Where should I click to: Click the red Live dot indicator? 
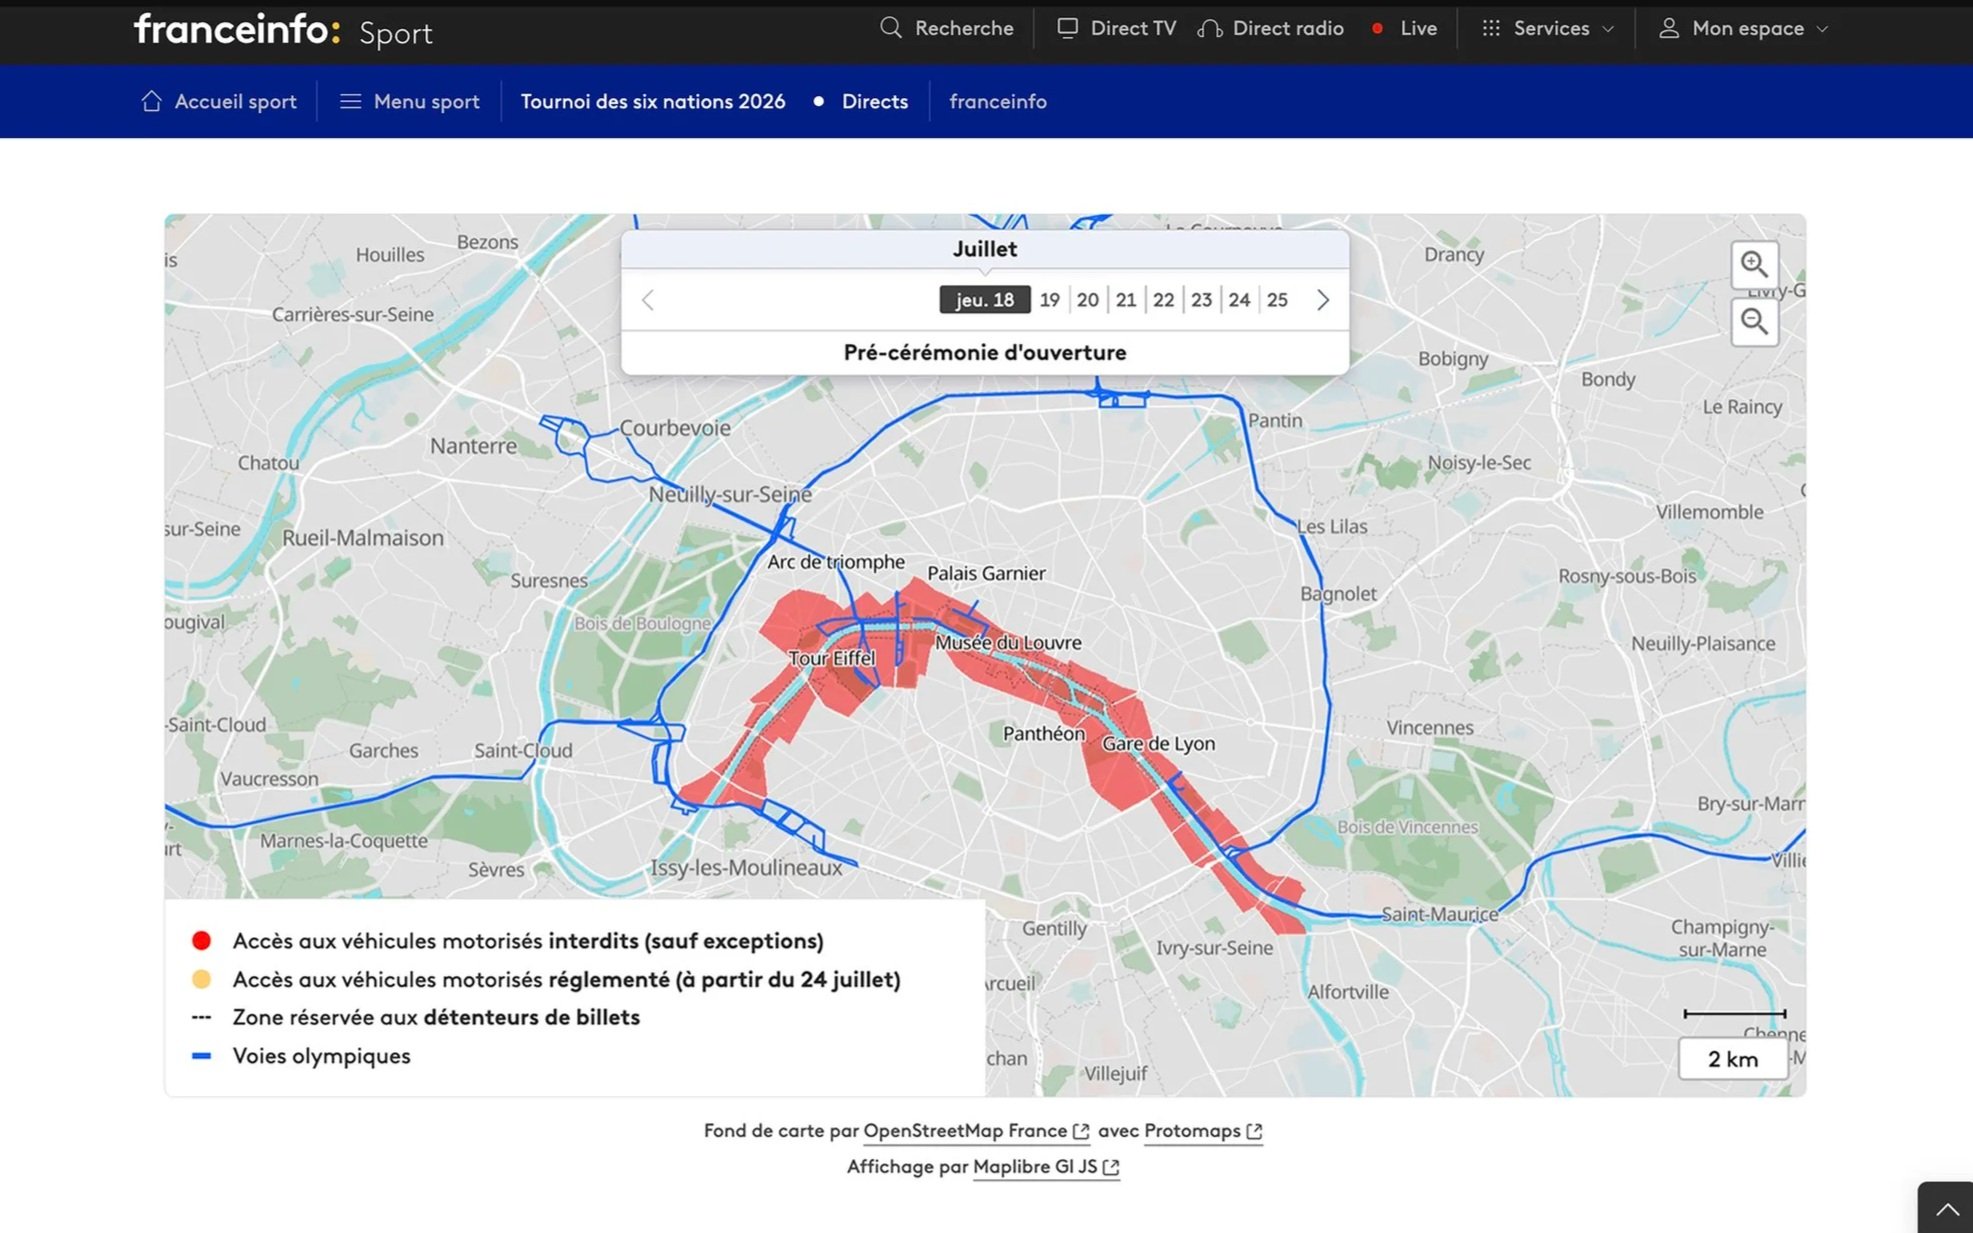[1377, 28]
